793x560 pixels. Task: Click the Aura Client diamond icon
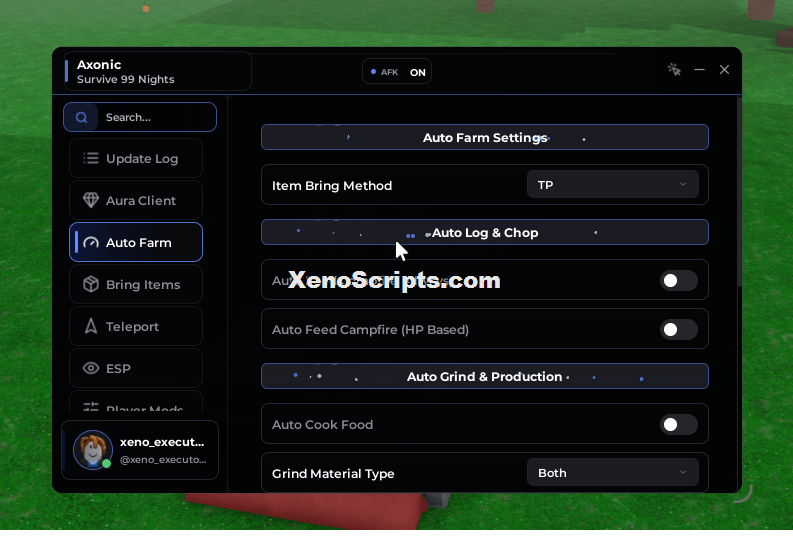(91, 200)
